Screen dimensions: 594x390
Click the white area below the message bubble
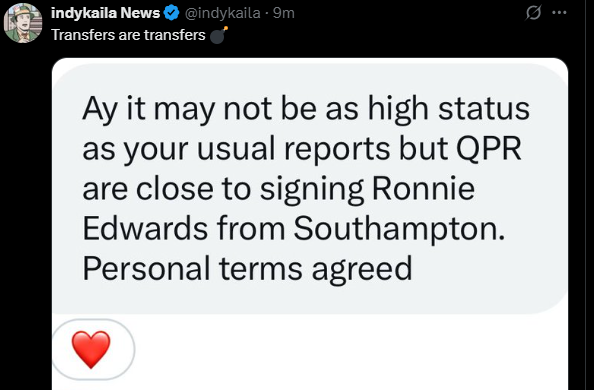tap(349, 352)
